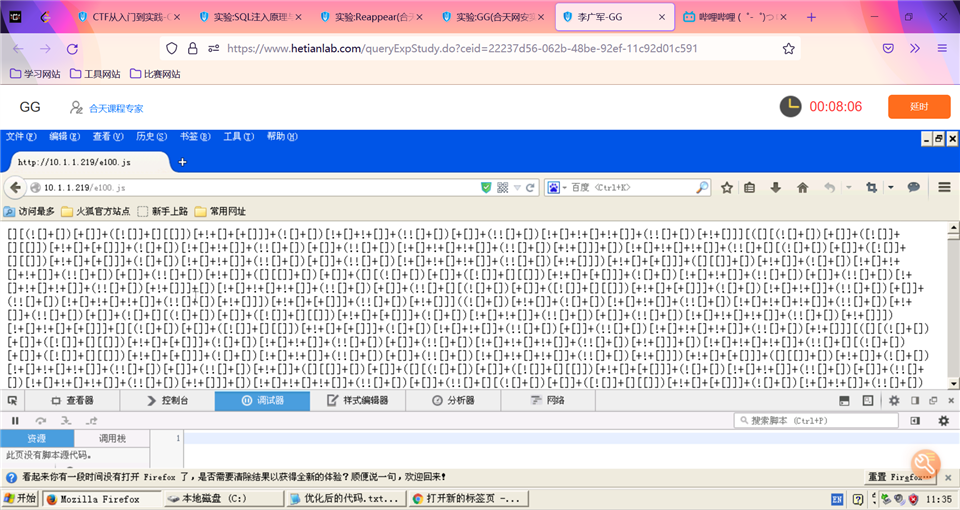Reload the e100.js page in inner Firefox
960x510 pixels.
pyautogui.click(x=530, y=187)
